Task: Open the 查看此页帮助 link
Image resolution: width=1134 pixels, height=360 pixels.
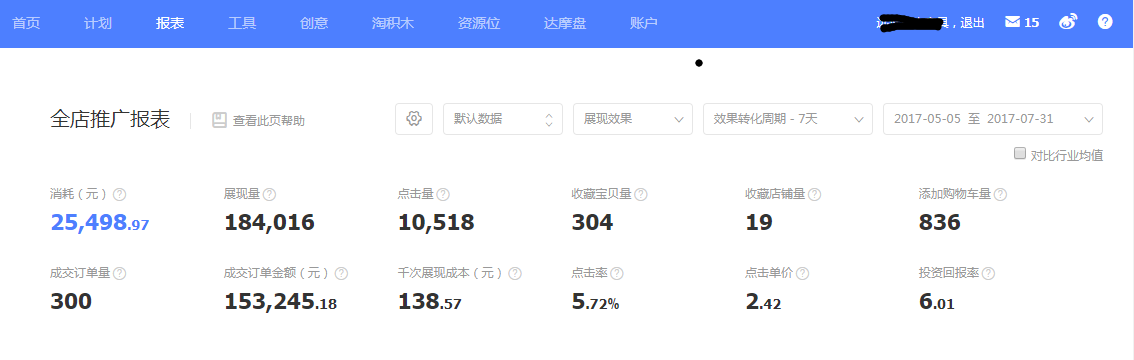Action: pyautogui.click(x=268, y=121)
